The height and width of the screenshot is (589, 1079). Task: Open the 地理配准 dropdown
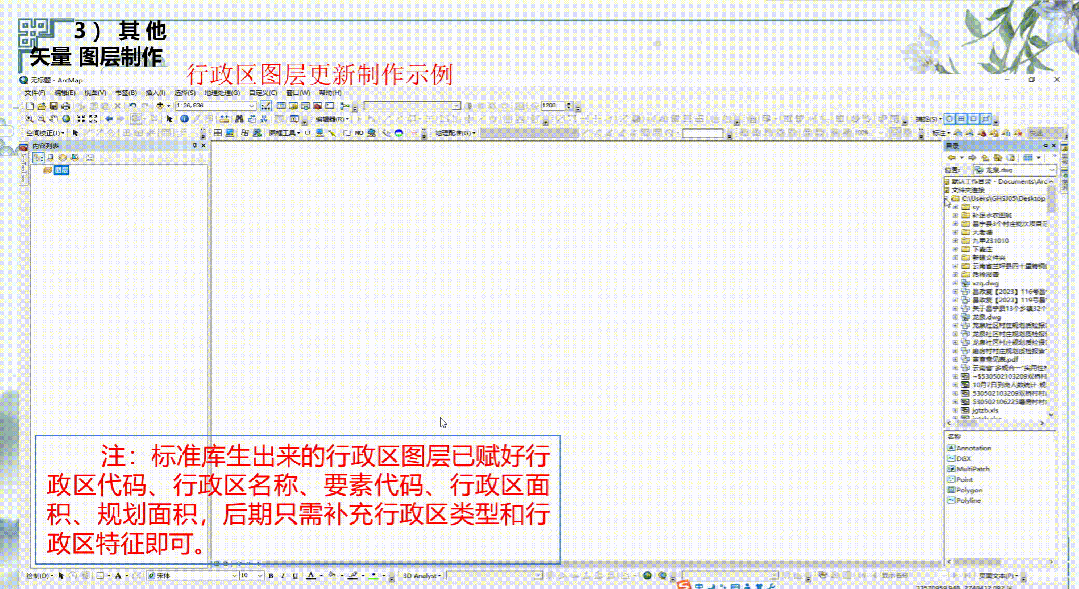pyautogui.click(x=454, y=133)
